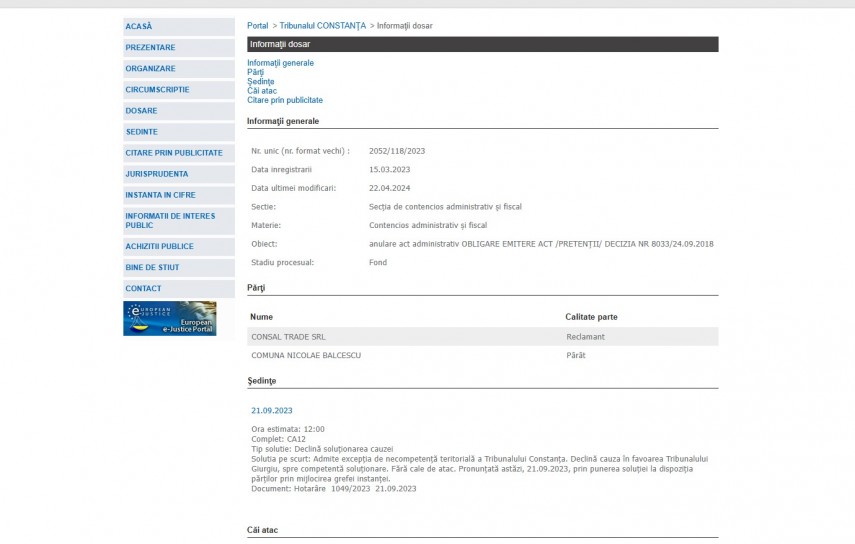Jump to the Informații generale anchor link
The height and width of the screenshot is (544, 855).
280,63
